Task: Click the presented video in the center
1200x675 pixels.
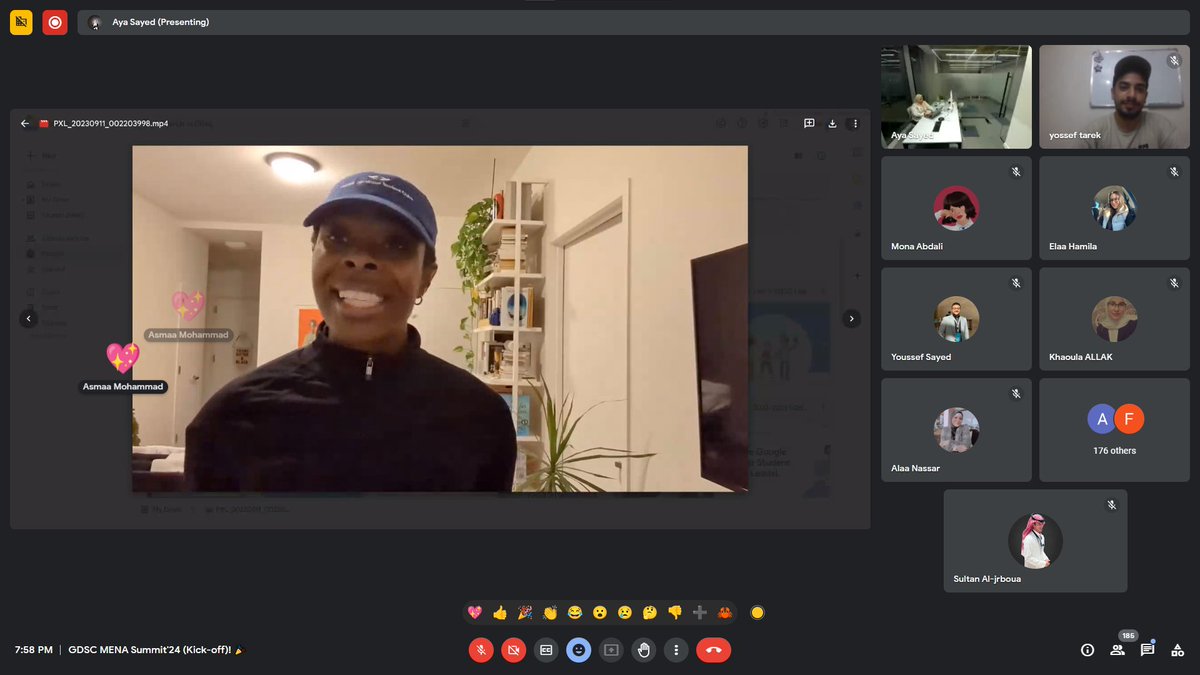Action: tap(440, 319)
